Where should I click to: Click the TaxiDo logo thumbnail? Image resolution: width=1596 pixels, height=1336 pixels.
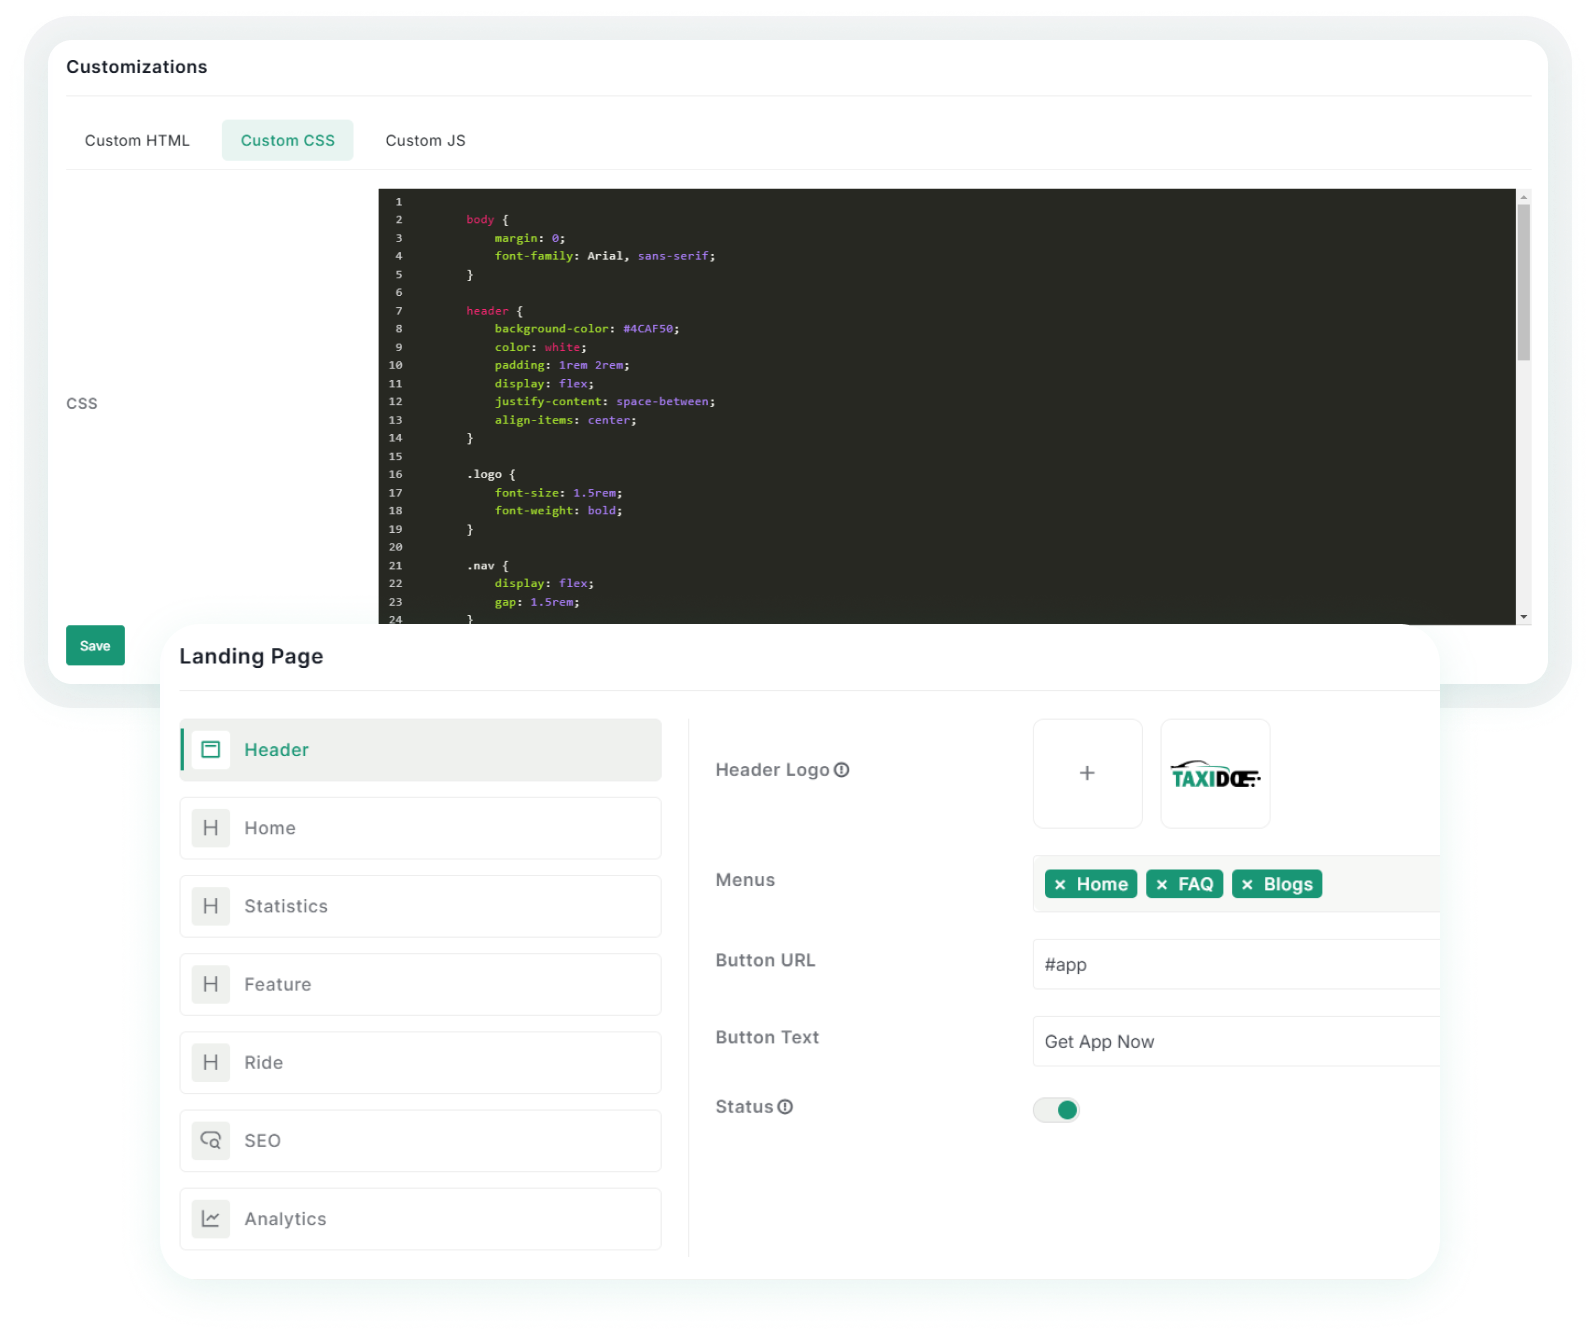(x=1215, y=774)
